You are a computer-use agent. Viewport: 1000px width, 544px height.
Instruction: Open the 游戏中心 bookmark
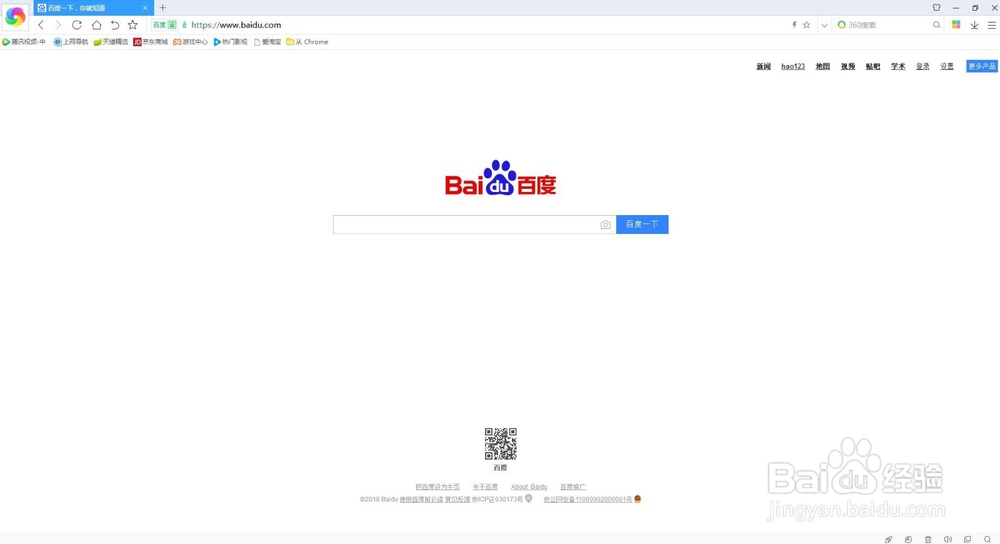click(191, 41)
